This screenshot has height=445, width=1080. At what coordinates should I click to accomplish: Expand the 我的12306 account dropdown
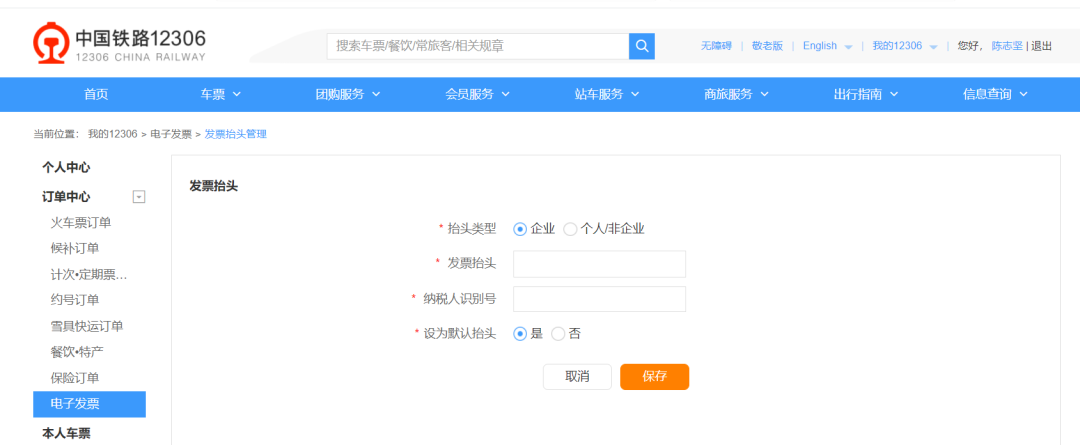point(904,46)
